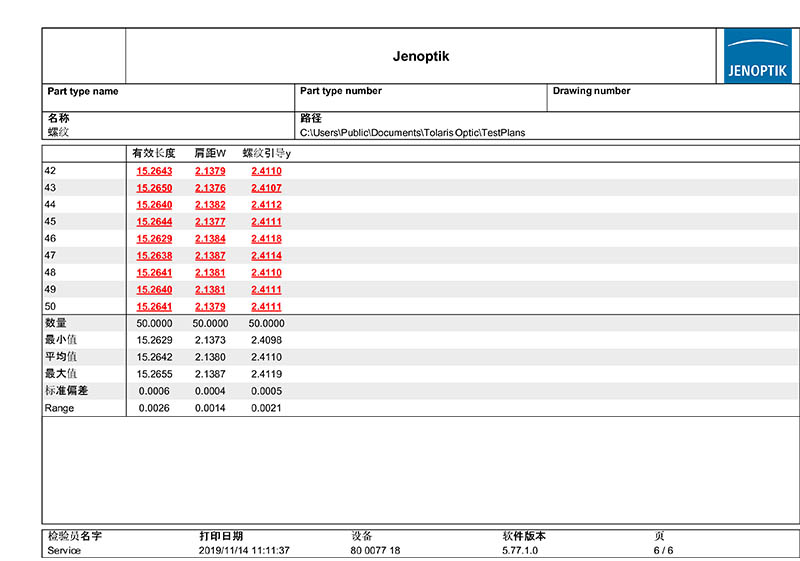Click the Part type number field label
Screen dimensions: 800x561
click(341, 91)
